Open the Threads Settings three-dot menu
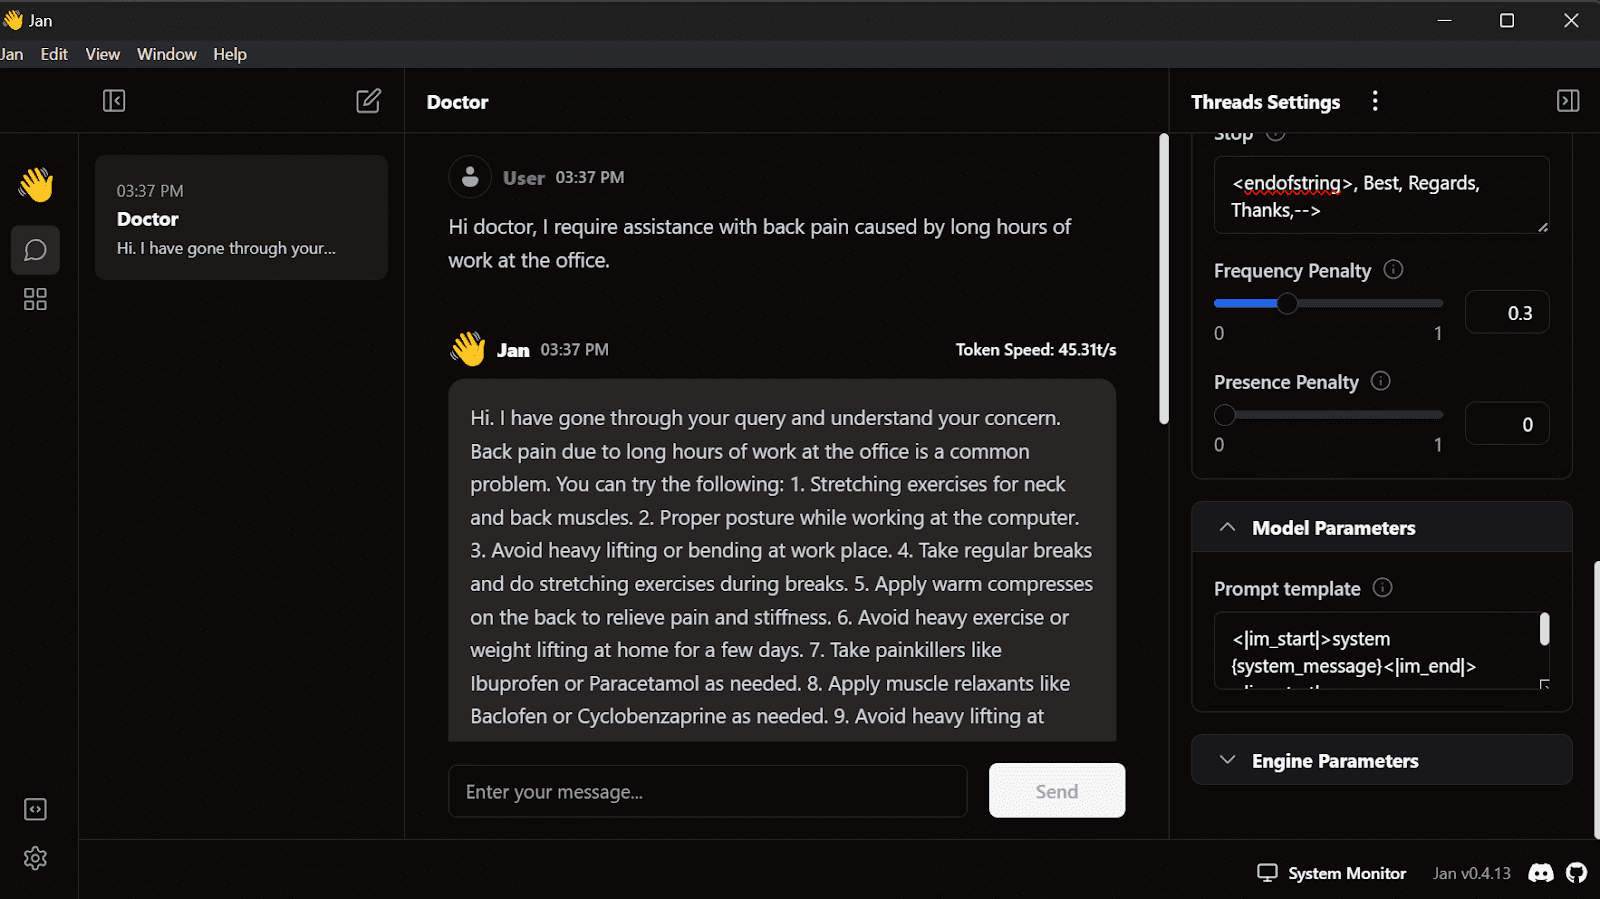The image size is (1600, 899). pyautogui.click(x=1375, y=101)
